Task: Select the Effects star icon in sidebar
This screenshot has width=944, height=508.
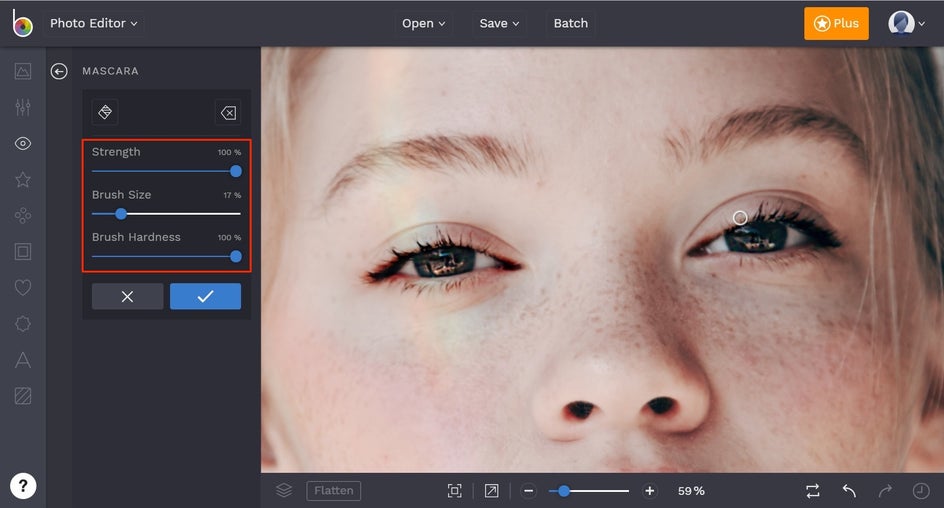Action: coord(23,180)
